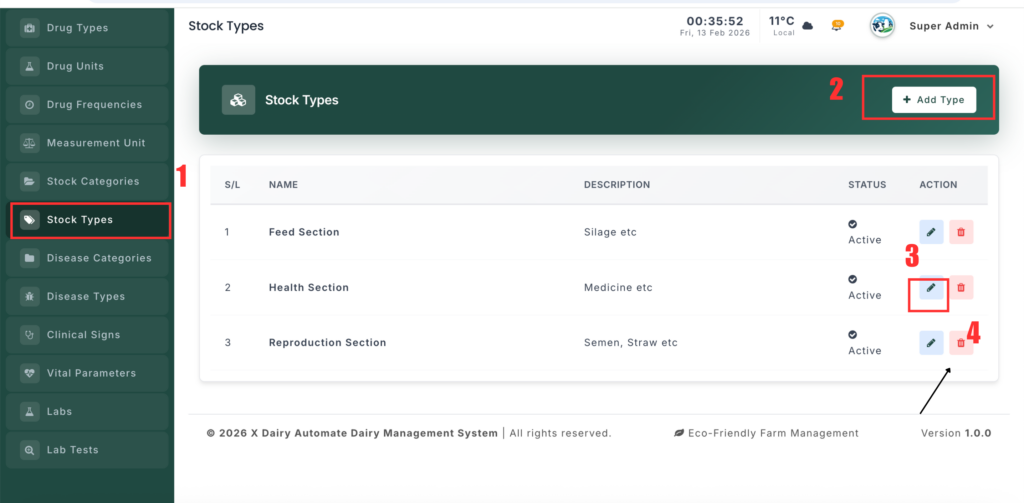Click the weather cloud icon
This screenshot has height=503, width=1024.
[x=808, y=26]
